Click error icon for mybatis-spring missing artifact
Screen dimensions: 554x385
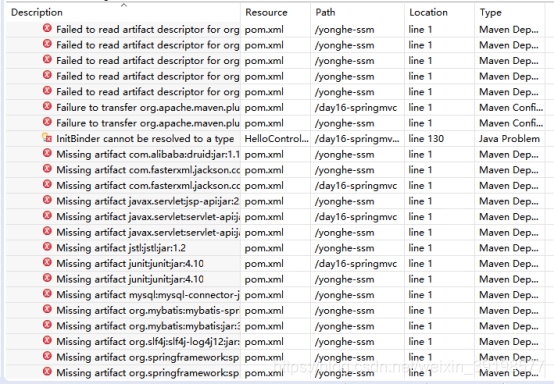(47, 309)
